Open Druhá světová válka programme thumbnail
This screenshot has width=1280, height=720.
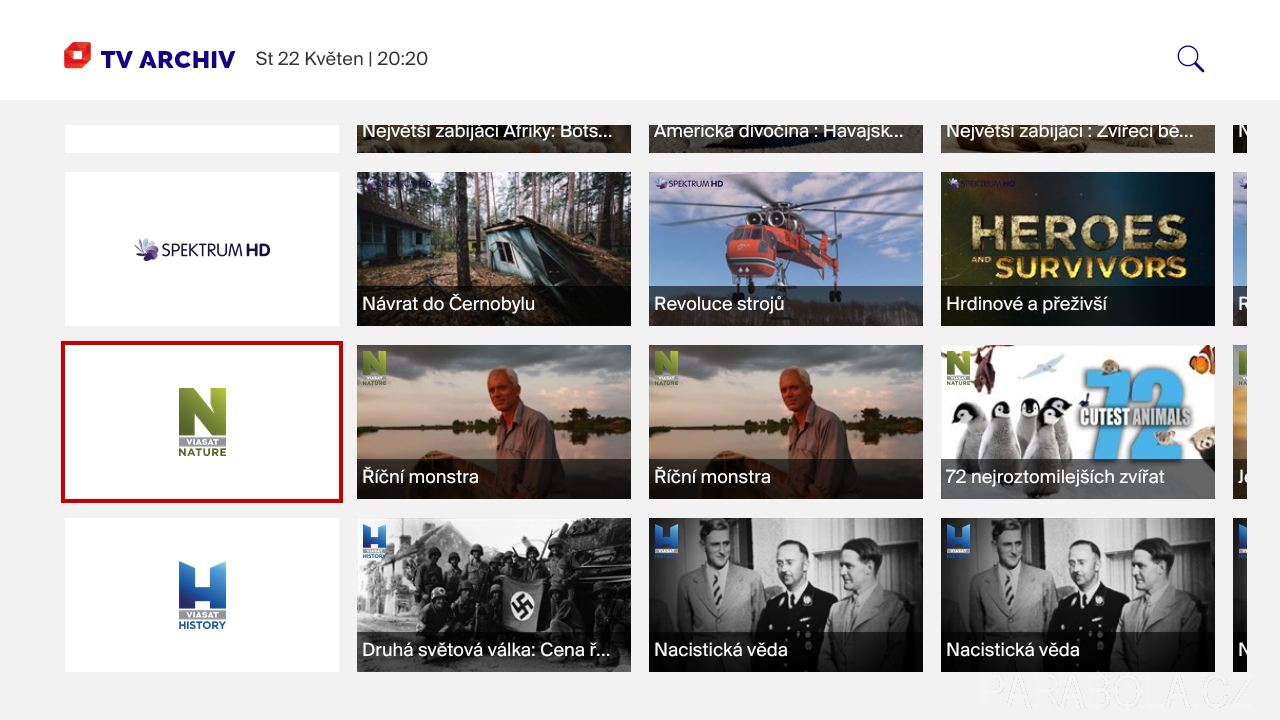[494, 595]
